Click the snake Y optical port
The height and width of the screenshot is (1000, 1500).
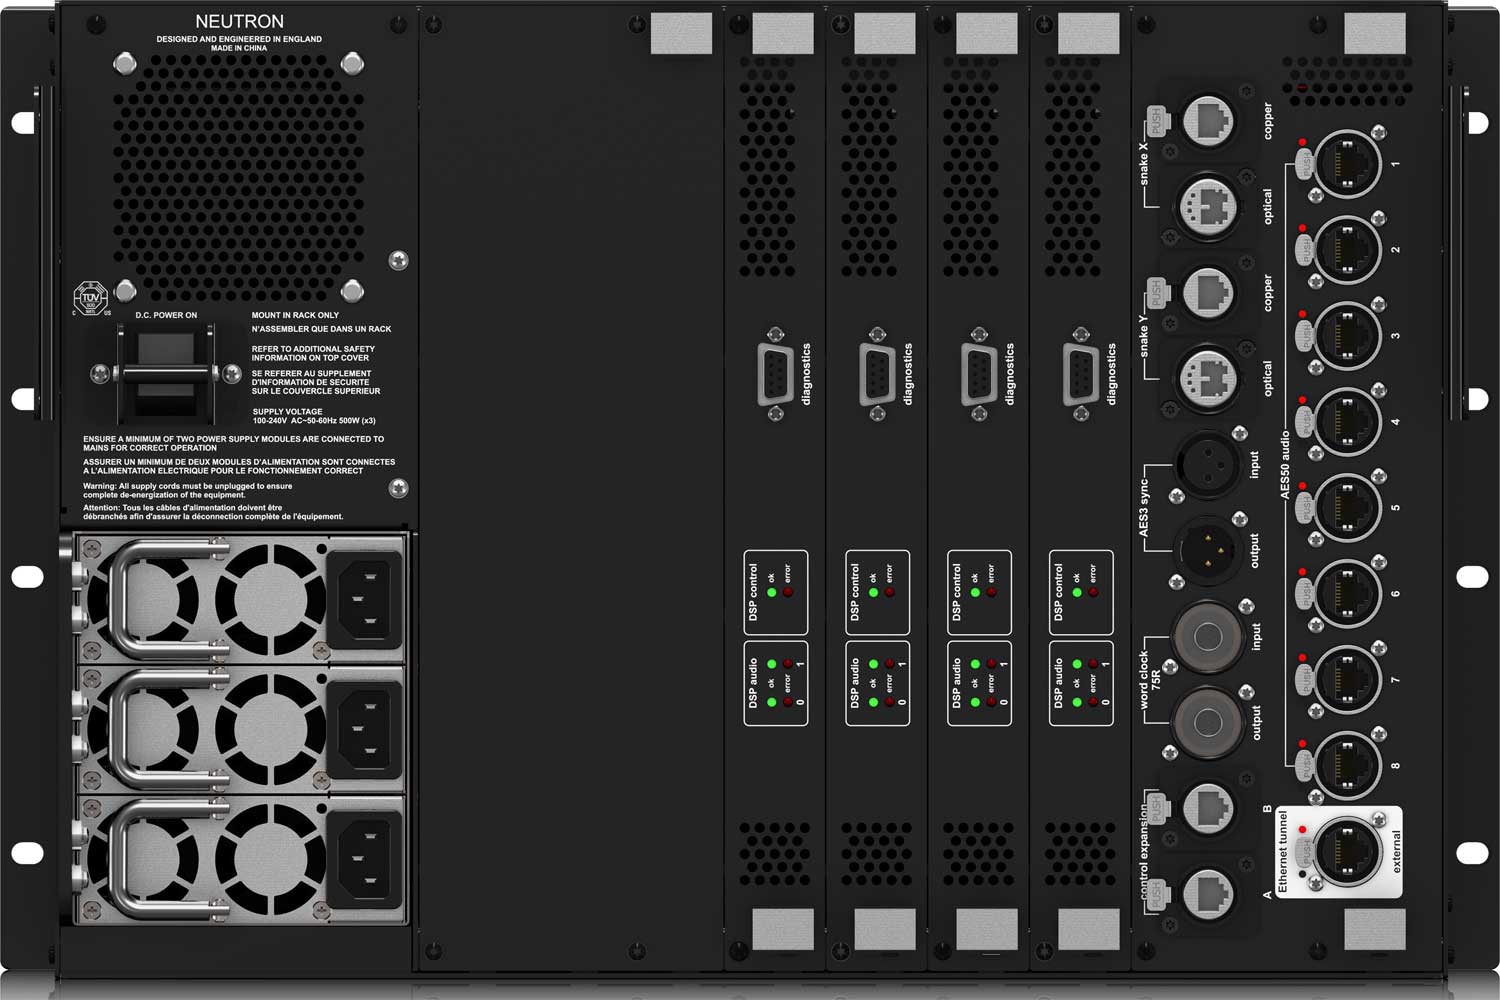click(1208, 378)
